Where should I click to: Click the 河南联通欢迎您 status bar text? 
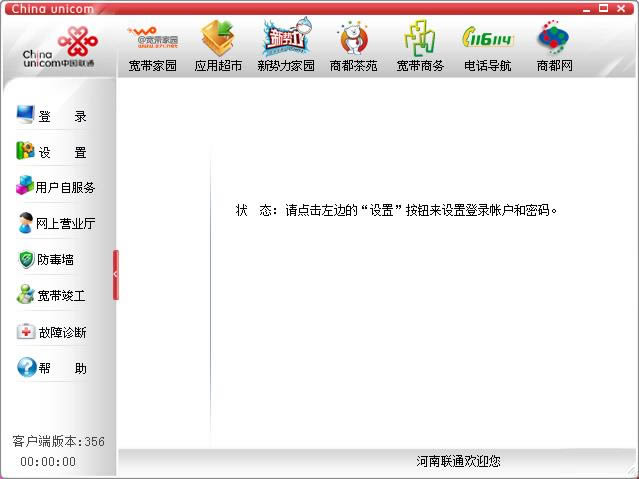[458, 461]
